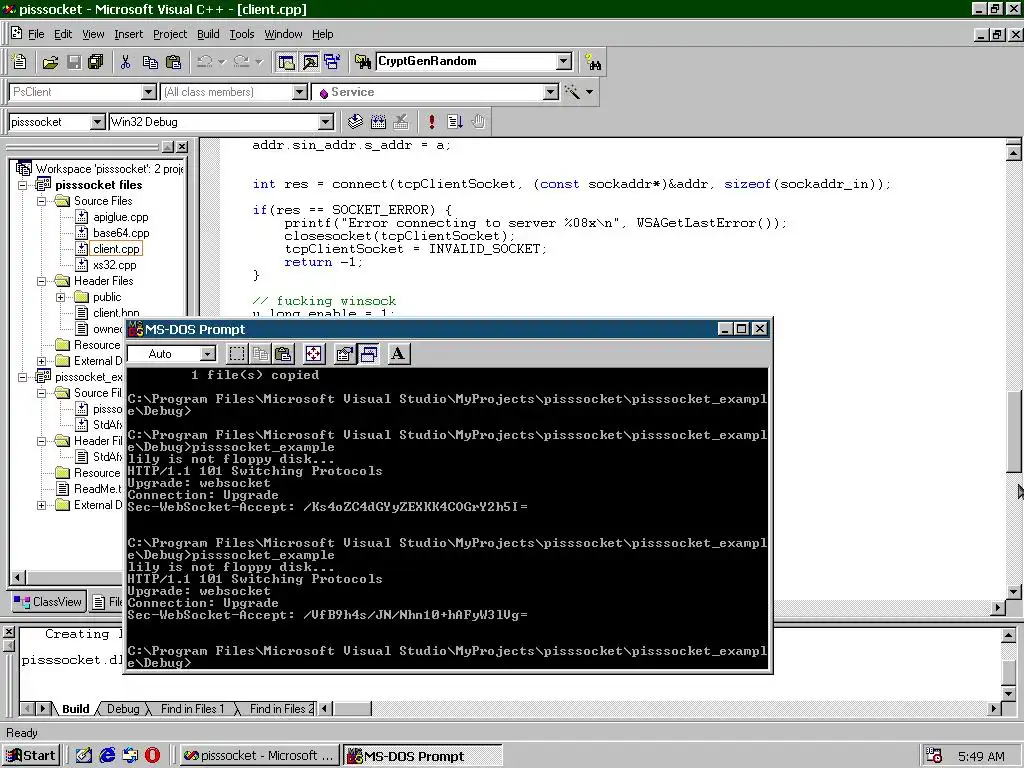Switch to the ClassView tab
1024x768 pixels.
(x=48, y=601)
